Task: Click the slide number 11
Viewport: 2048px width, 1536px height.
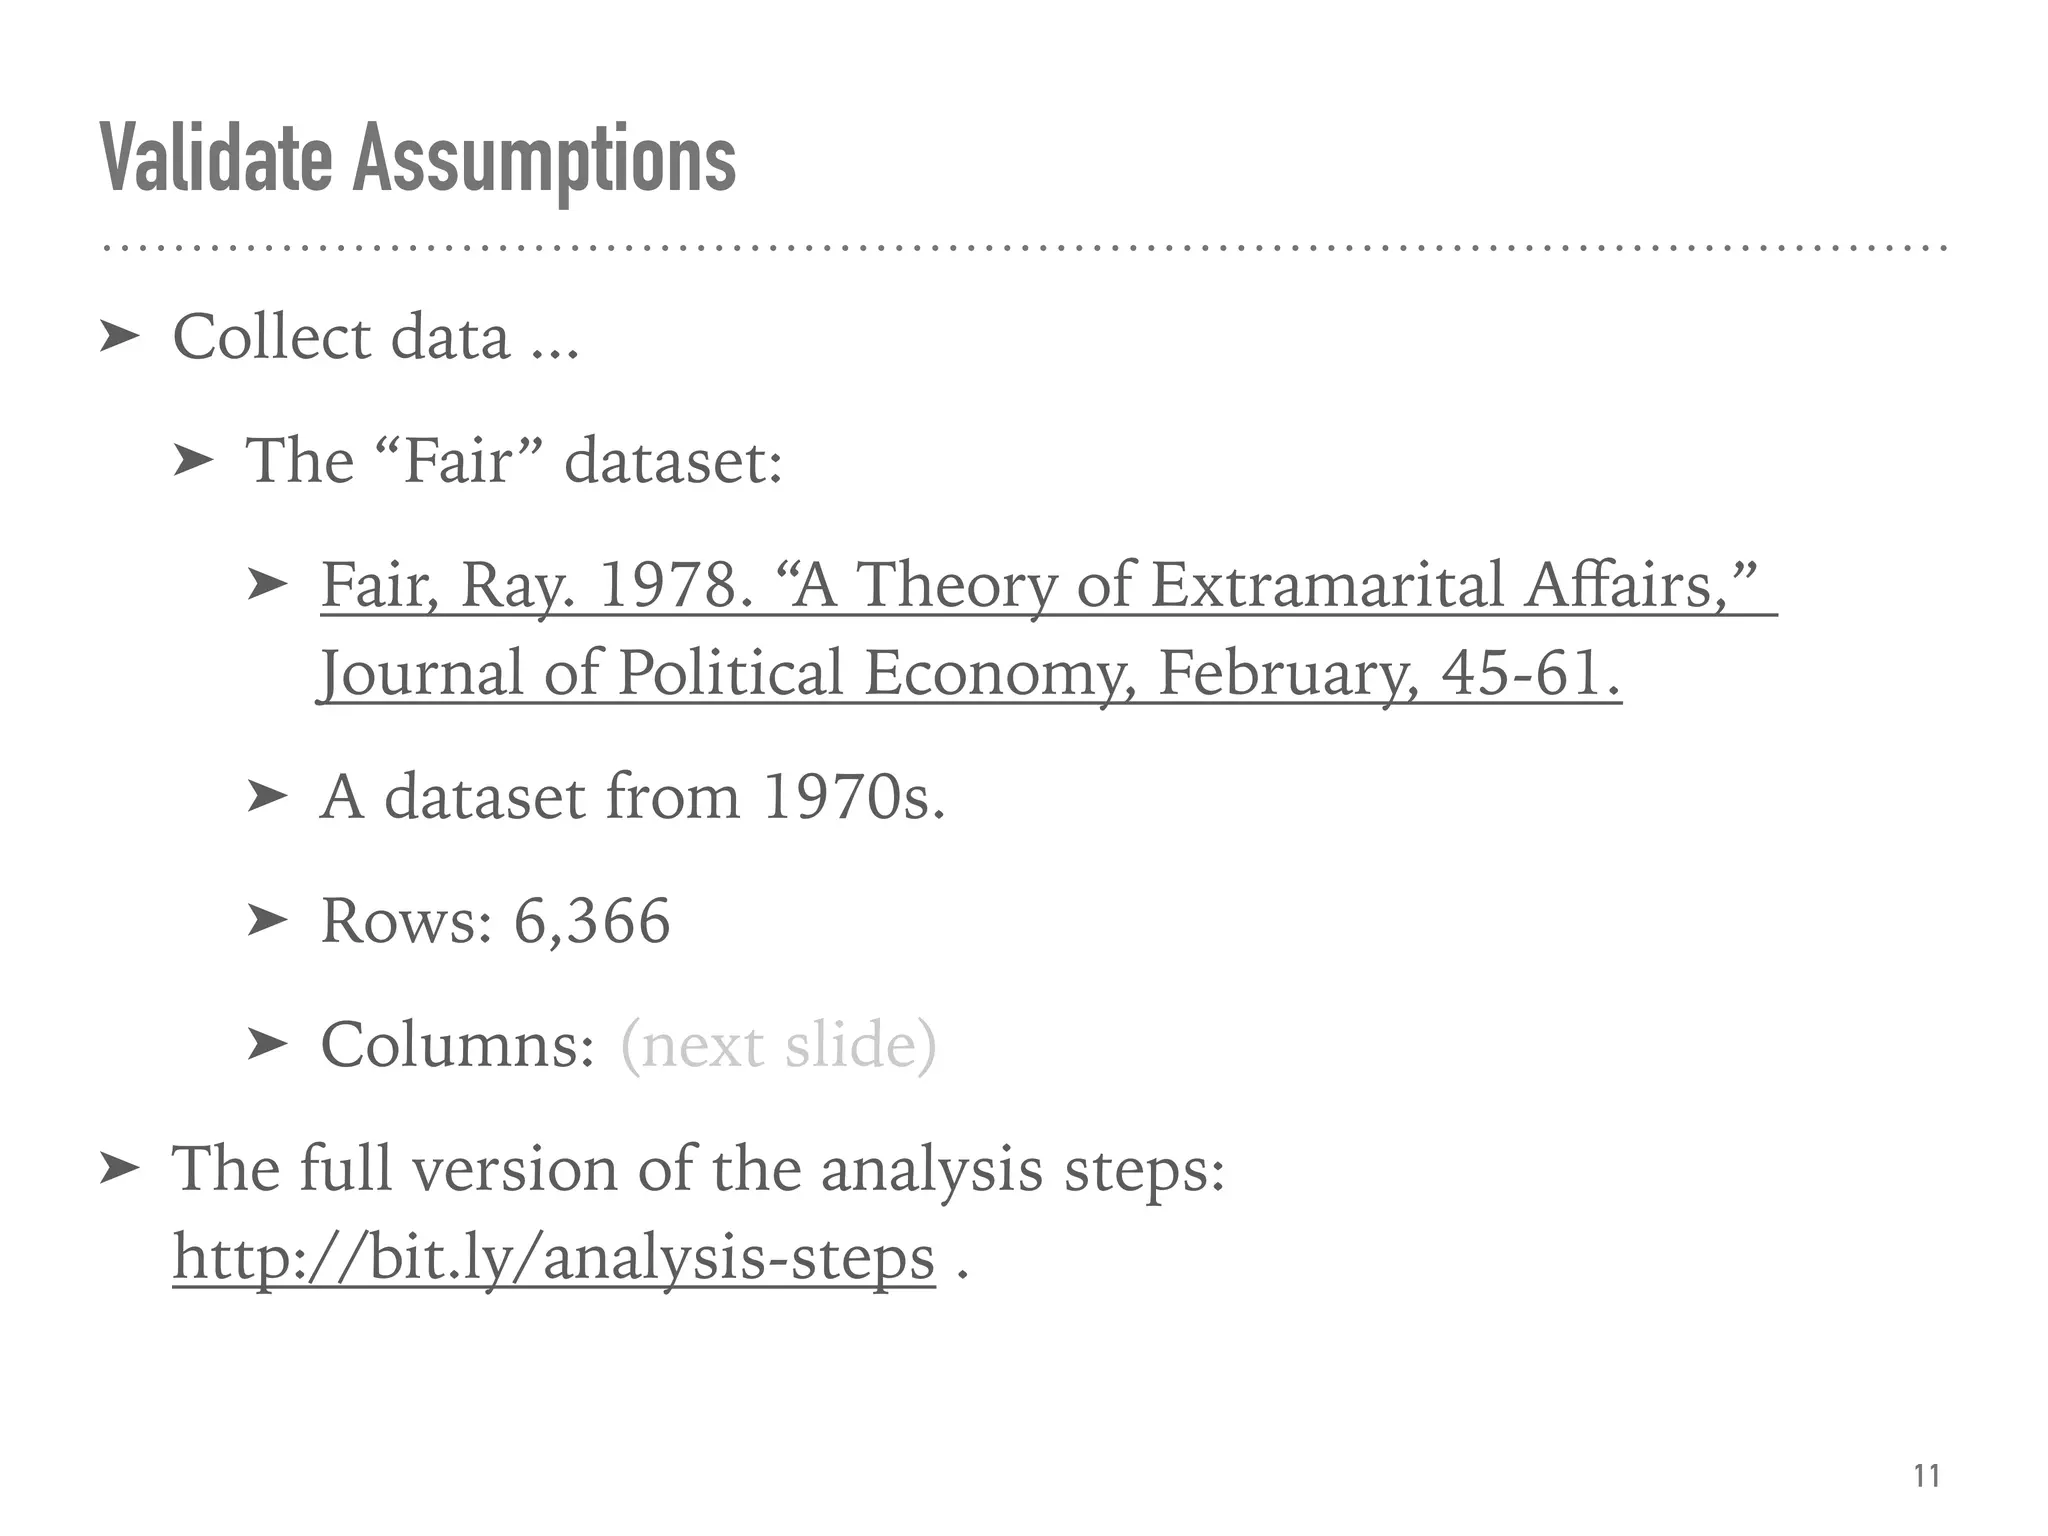Action: pyautogui.click(x=1926, y=1475)
